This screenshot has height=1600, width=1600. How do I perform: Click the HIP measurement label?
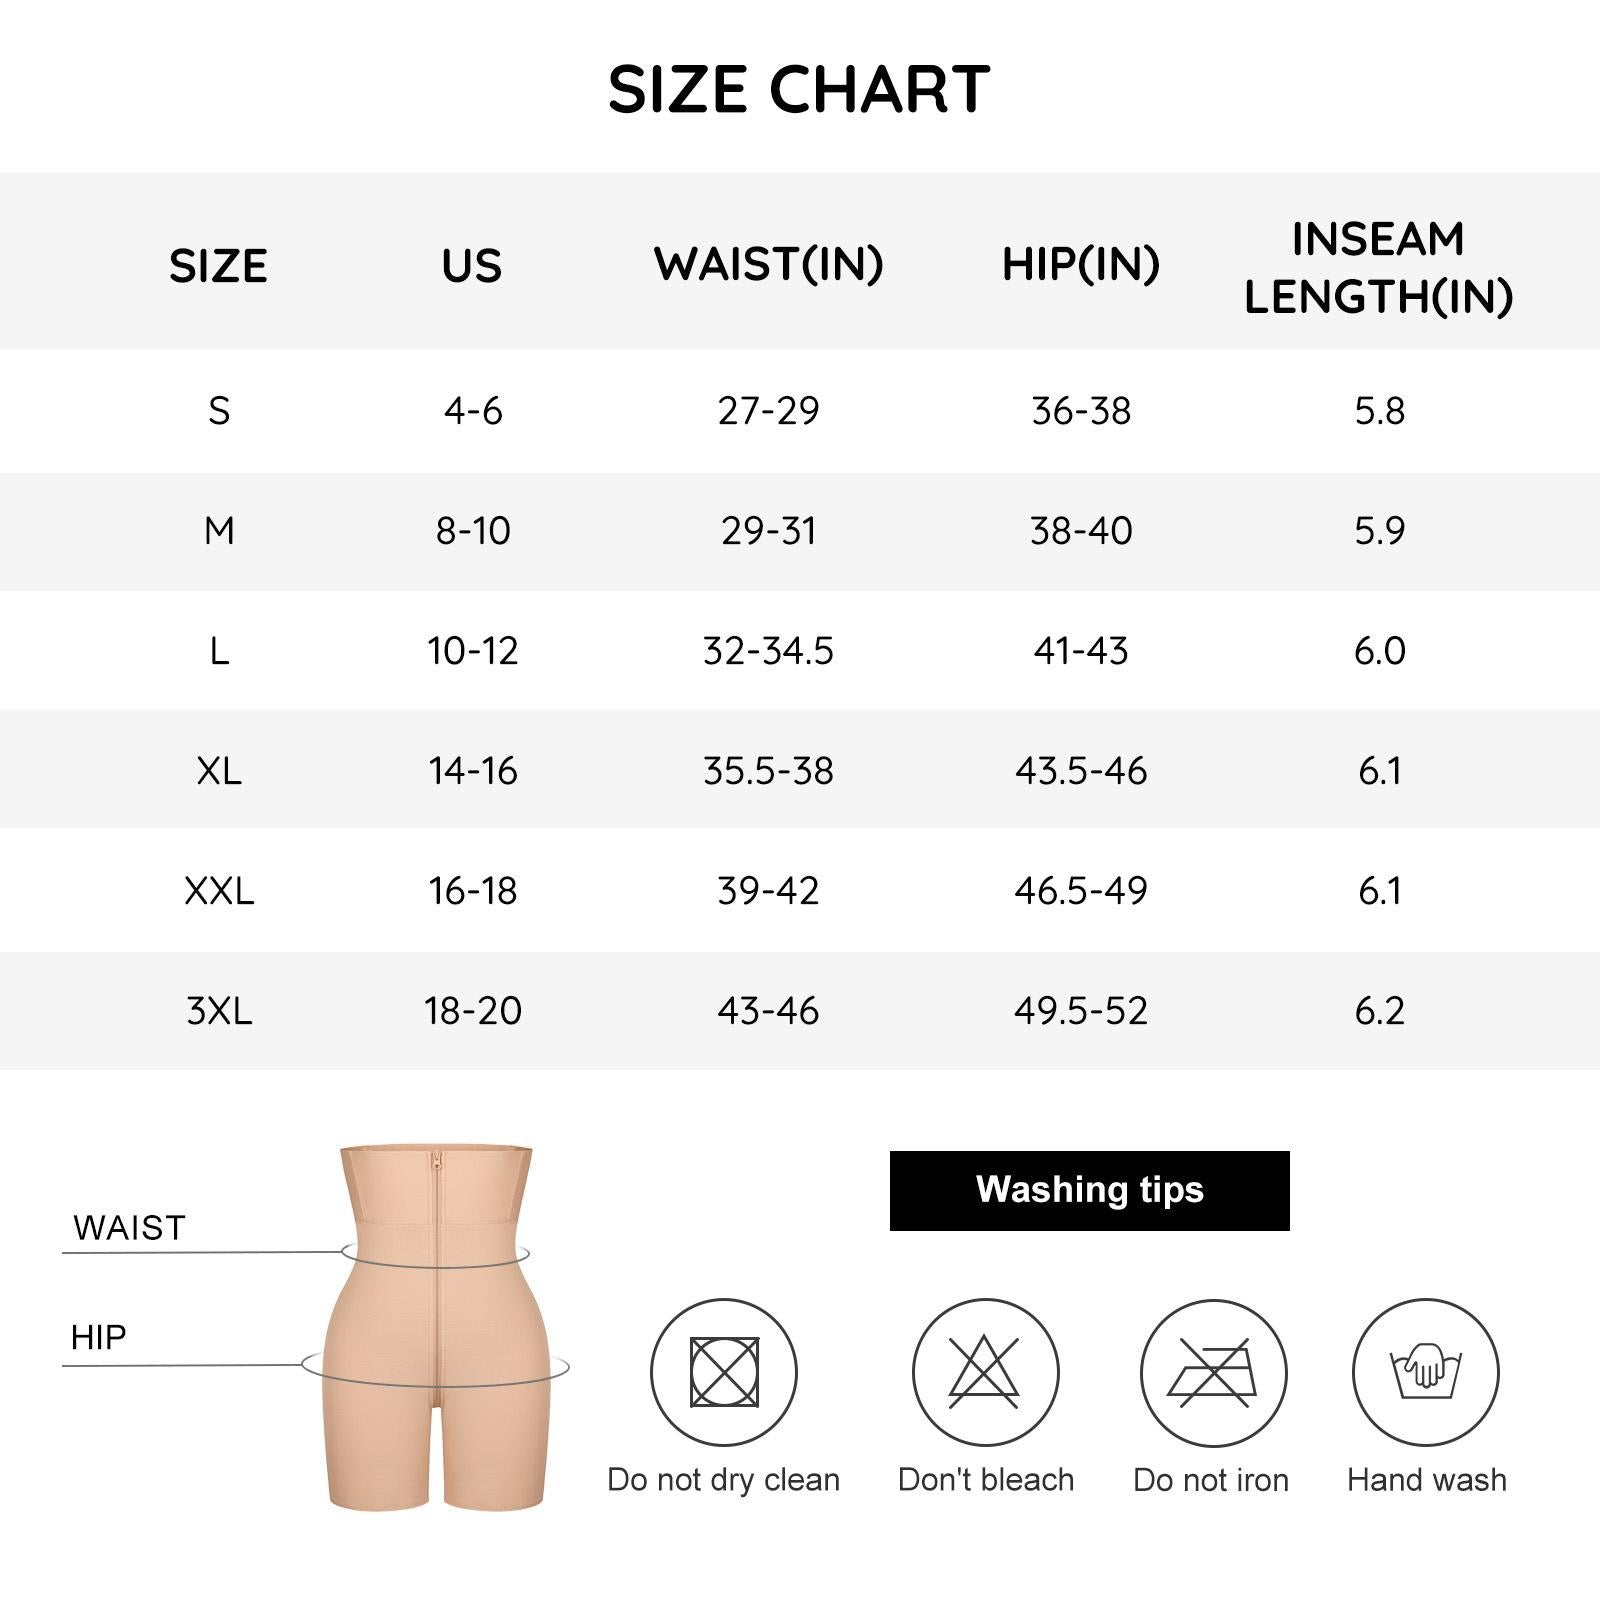coord(98,1337)
